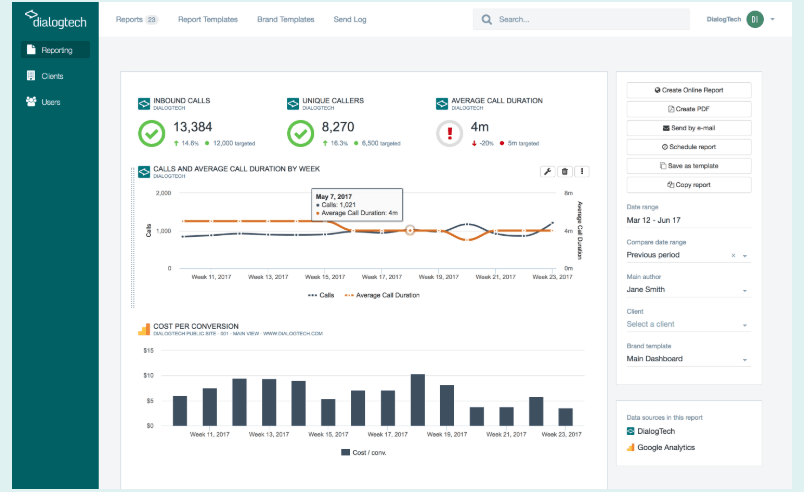Go to Clients in the sidebar
The height and width of the screenshot is (492, 804).
click(52, 76)
